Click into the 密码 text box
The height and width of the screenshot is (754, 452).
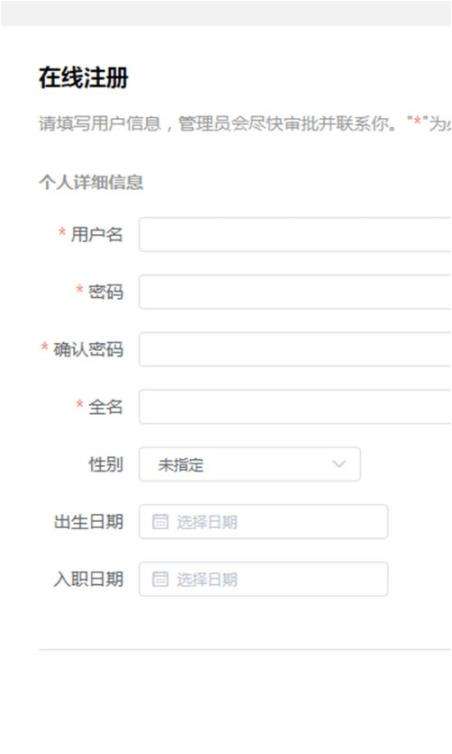[295, 292]
